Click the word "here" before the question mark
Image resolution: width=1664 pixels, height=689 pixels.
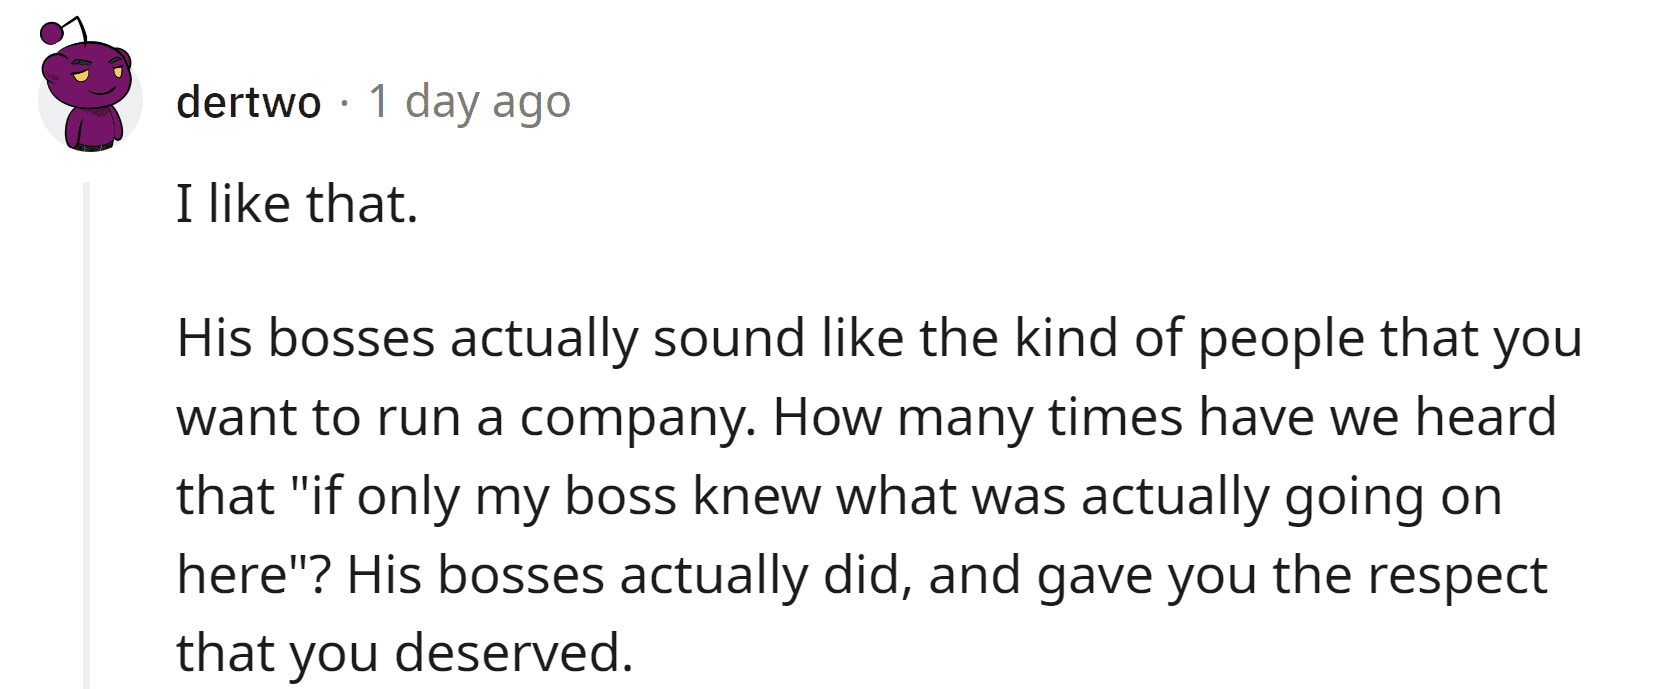click(231, 575)
